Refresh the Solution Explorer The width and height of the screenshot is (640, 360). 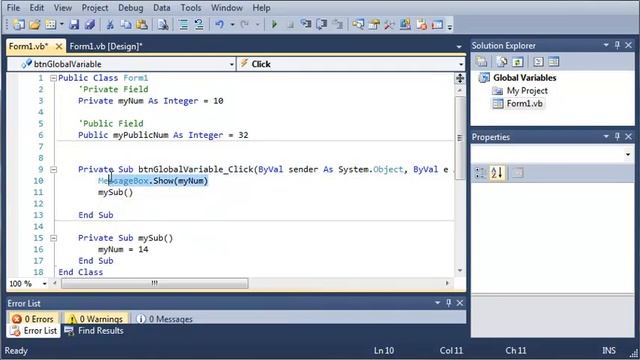(x=518, y=62)
